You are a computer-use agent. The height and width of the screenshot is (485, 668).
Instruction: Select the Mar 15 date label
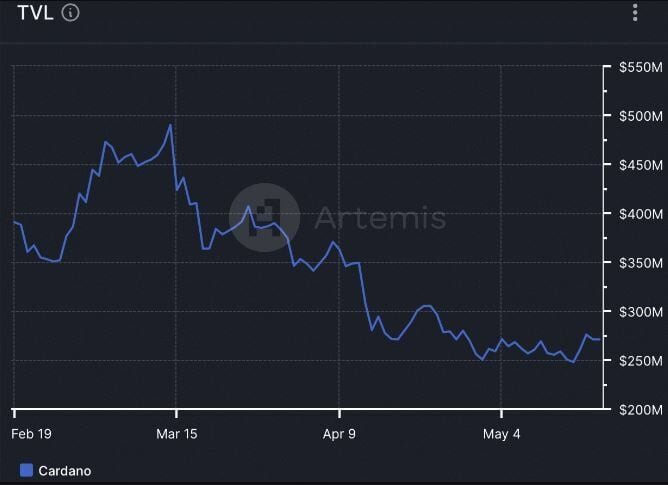tap(177, 433)
